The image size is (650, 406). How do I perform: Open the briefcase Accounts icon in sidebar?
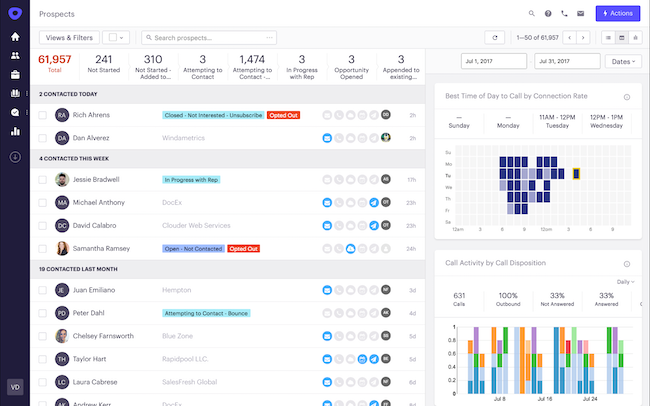[x=15, y=75]
